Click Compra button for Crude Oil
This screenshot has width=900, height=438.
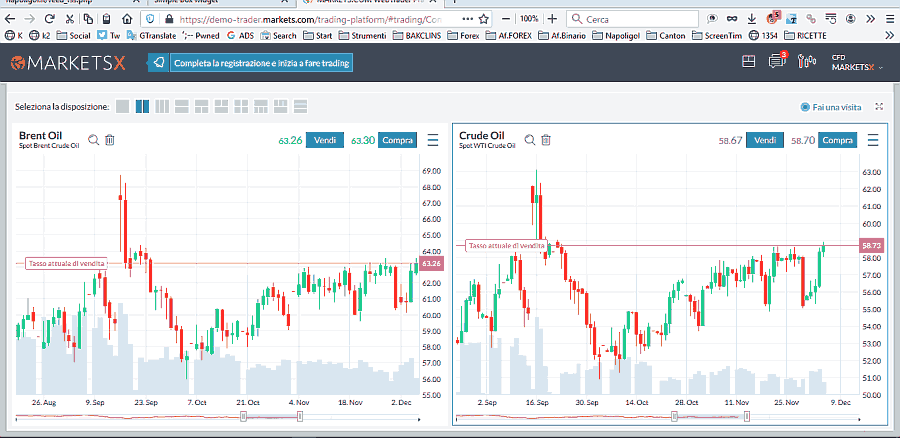click(837, 140)
